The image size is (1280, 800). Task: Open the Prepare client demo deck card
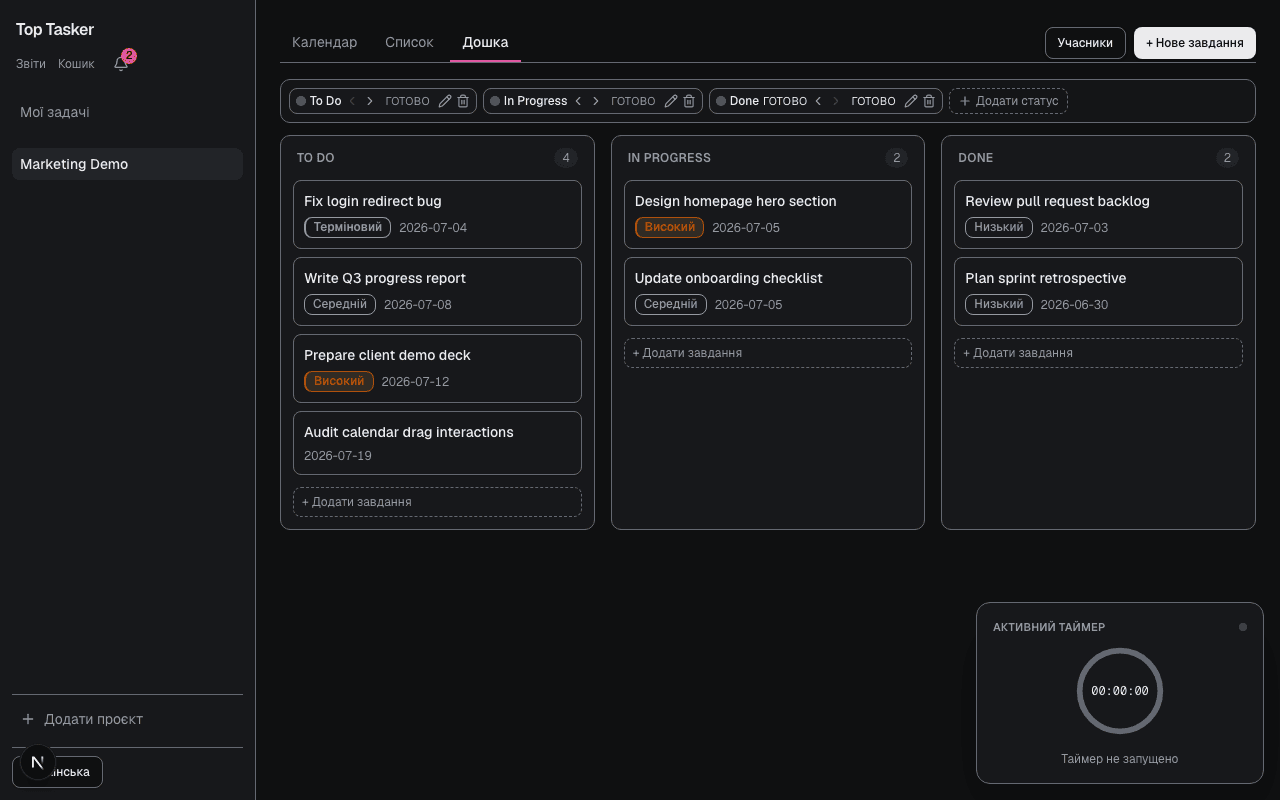[x=437, y=368]
